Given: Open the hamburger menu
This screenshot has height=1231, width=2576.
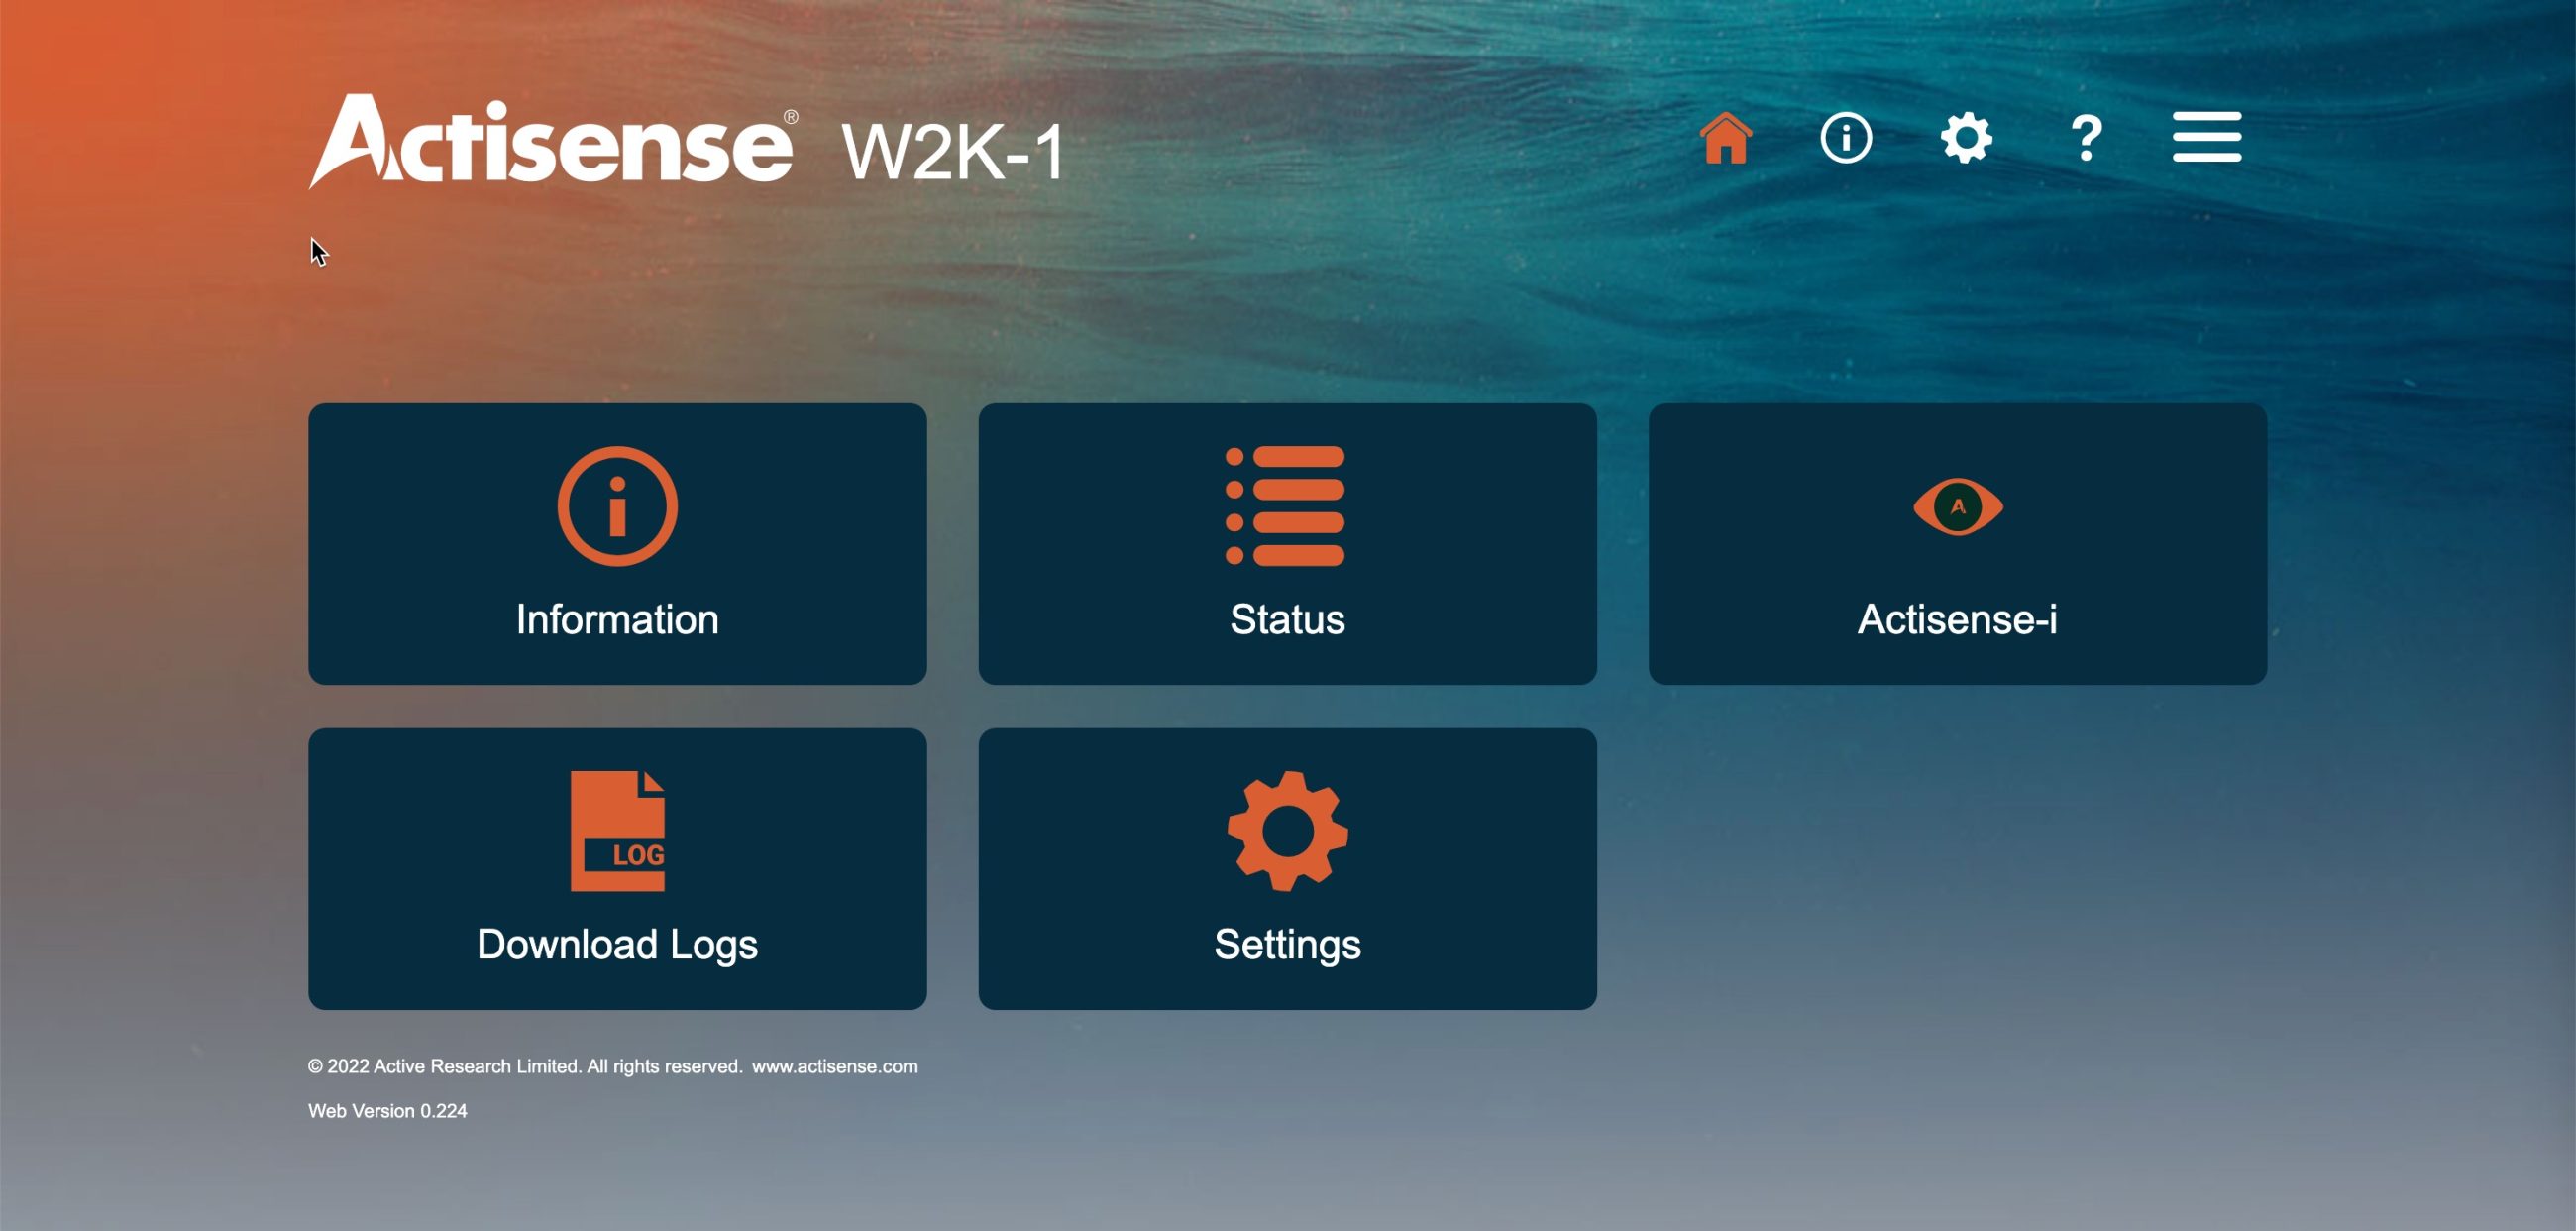Looking at the screenshot, I should pos(2207,137).
